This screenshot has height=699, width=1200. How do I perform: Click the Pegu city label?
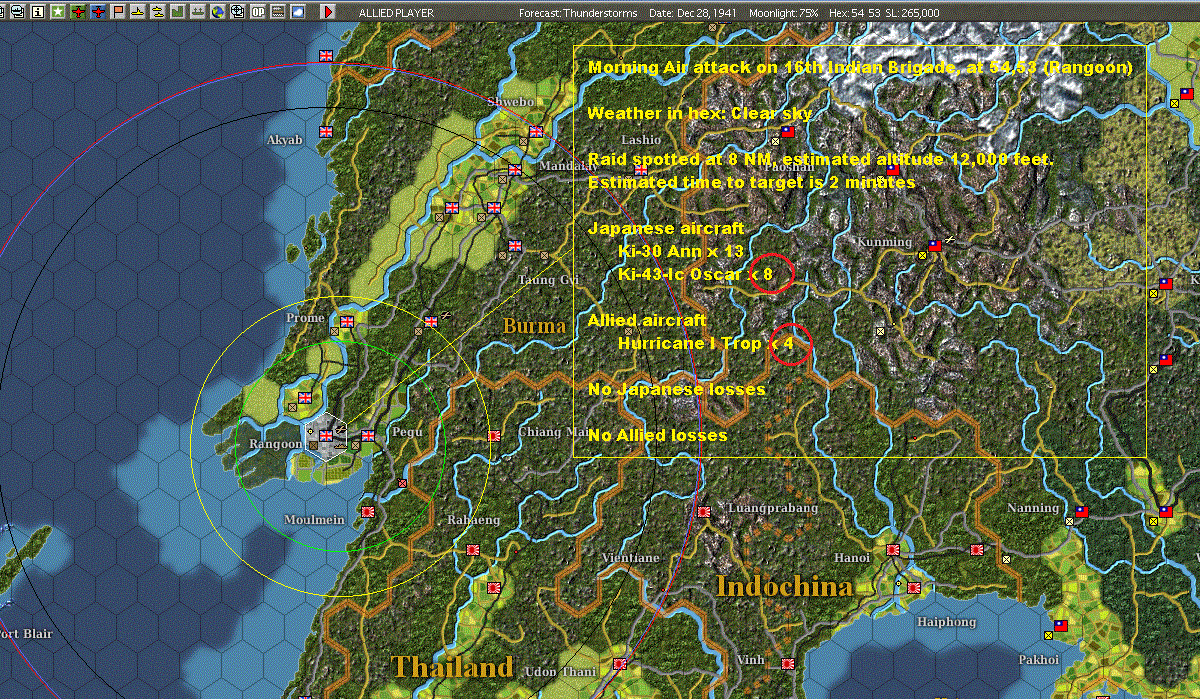[x=407, y=431]
